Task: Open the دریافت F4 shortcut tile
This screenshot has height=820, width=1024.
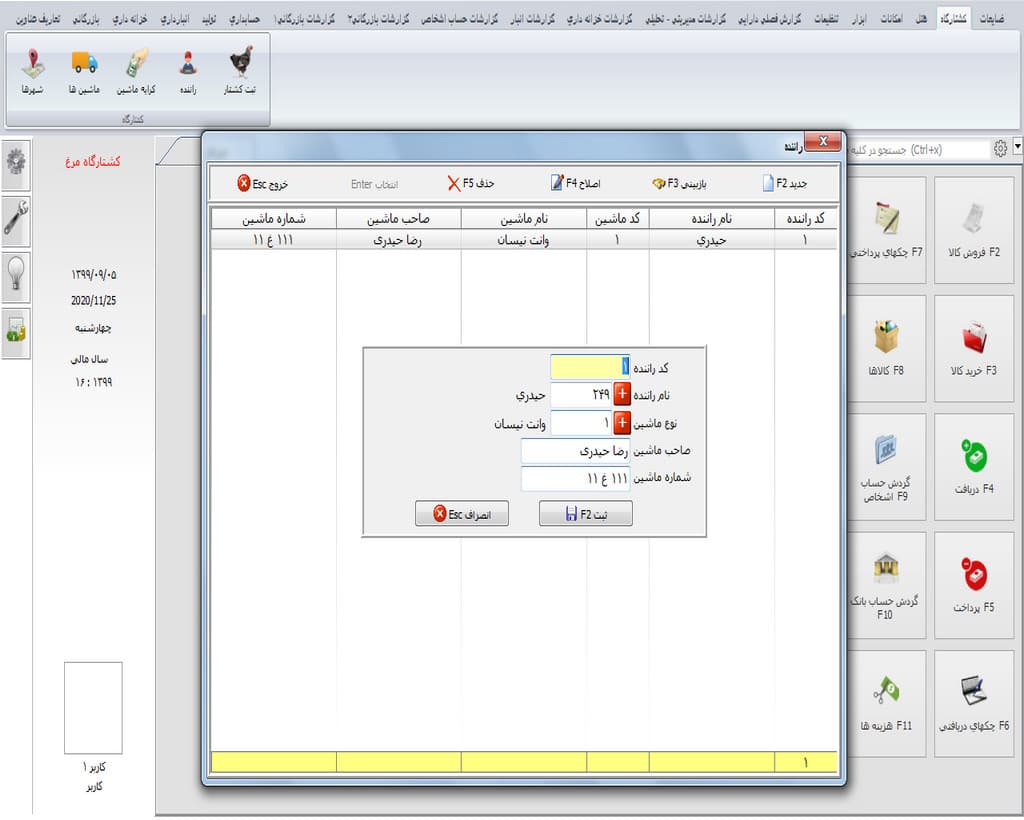Action: pyautogui.click(x=974, y=467)
